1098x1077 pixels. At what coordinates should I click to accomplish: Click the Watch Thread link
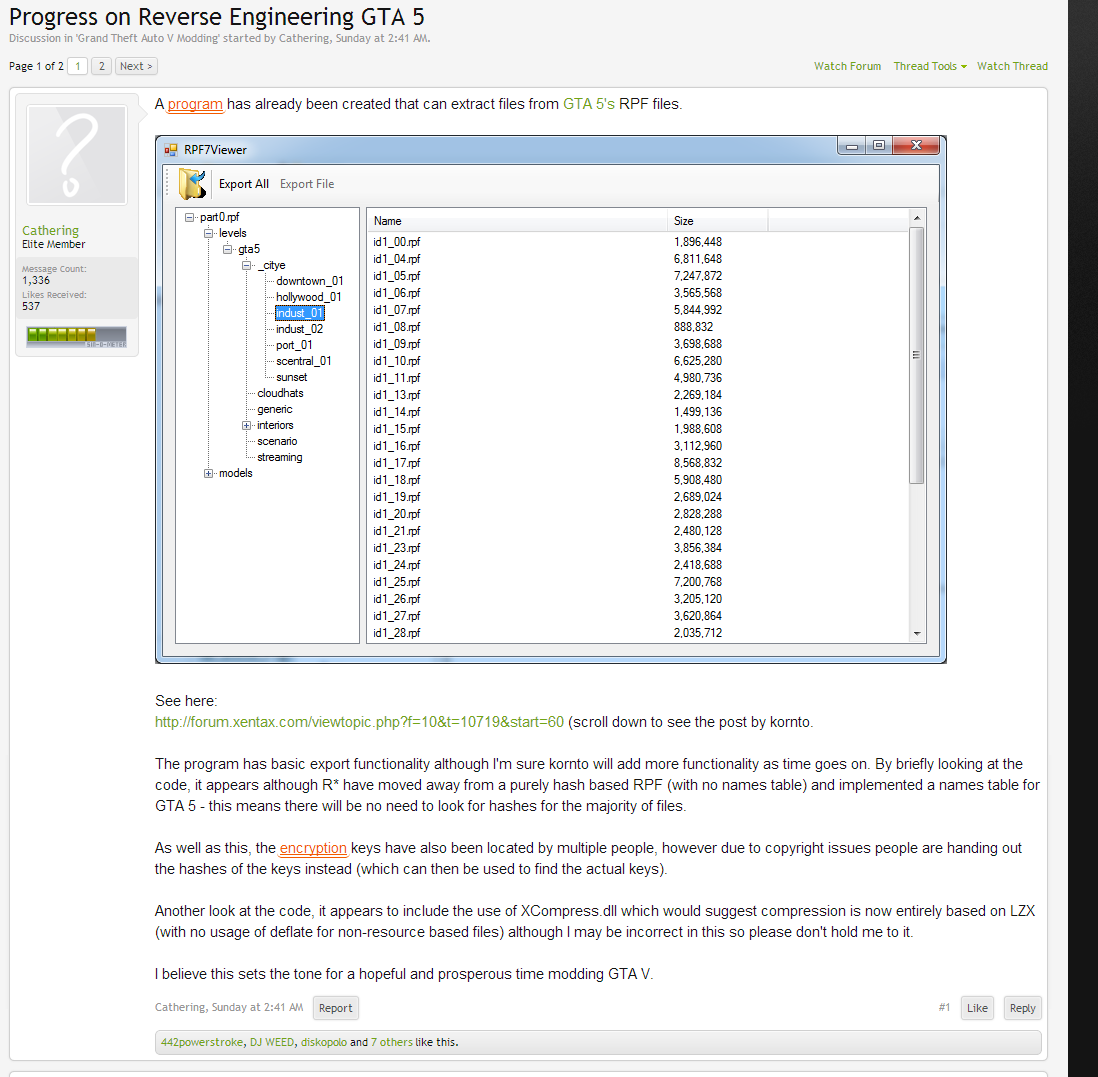tap(1013, 66)
